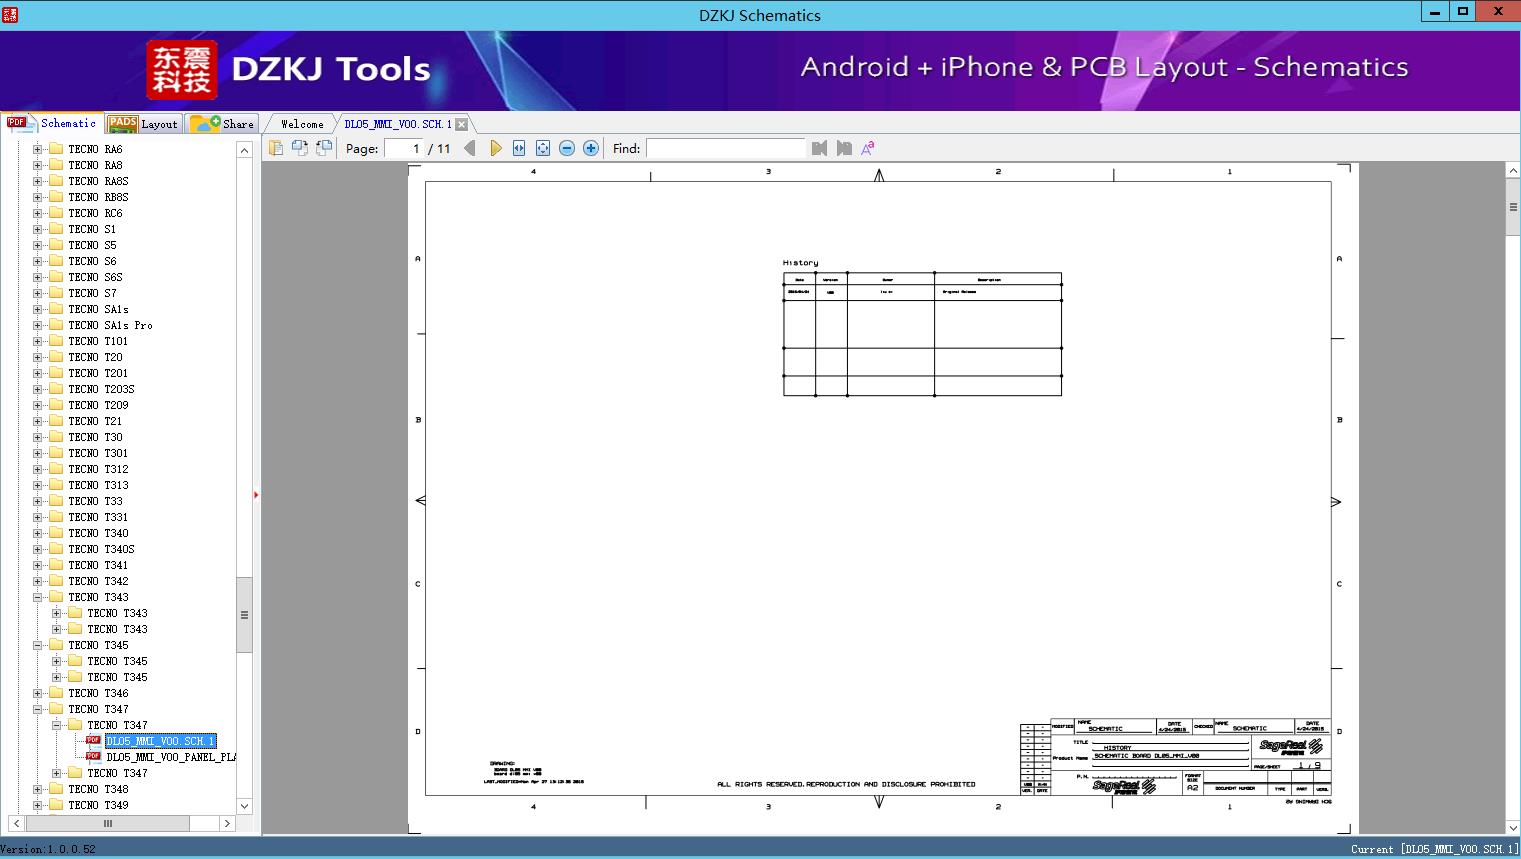The width and height of the screenshot is (1521, 859).
Task: Select the TECNO T331 tree row
Action: 98,517
